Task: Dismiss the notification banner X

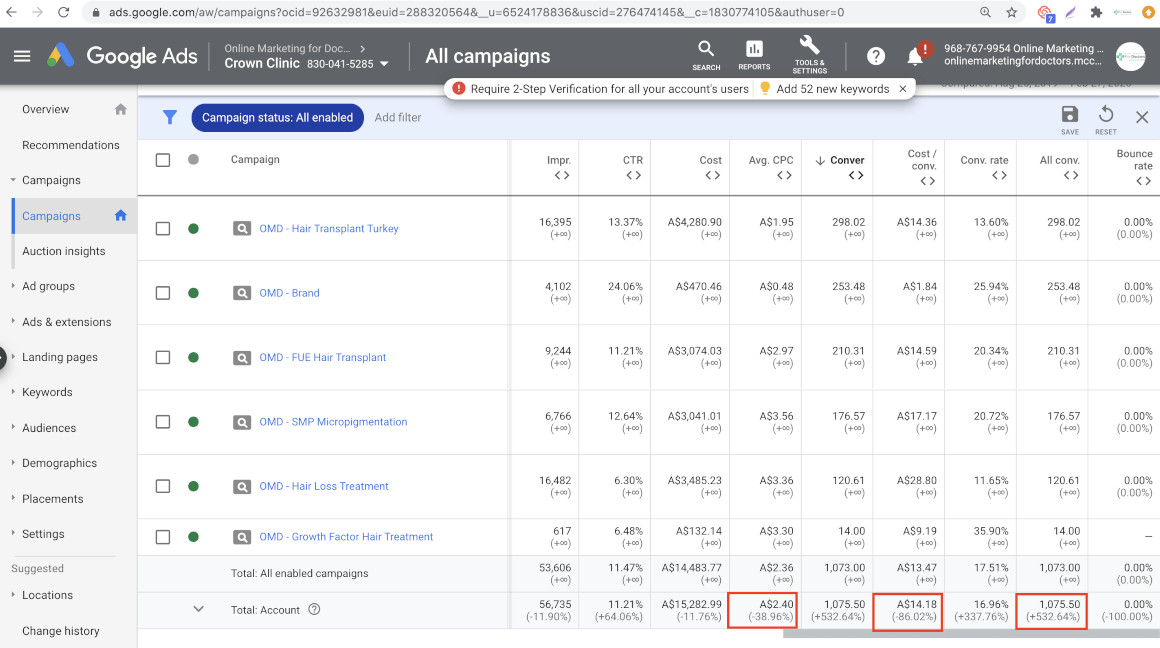Action: coord(903,89)
